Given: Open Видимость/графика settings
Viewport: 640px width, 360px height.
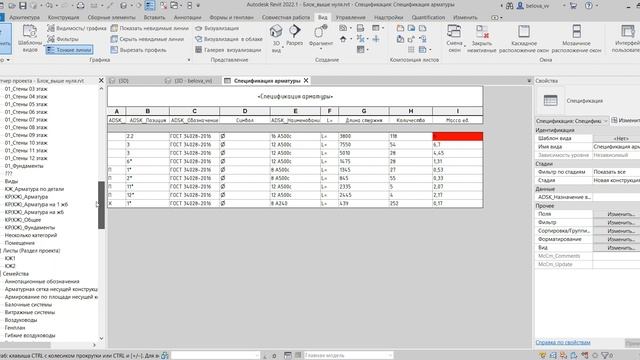Looking at the screenshot, I should [x=76, y=28].
